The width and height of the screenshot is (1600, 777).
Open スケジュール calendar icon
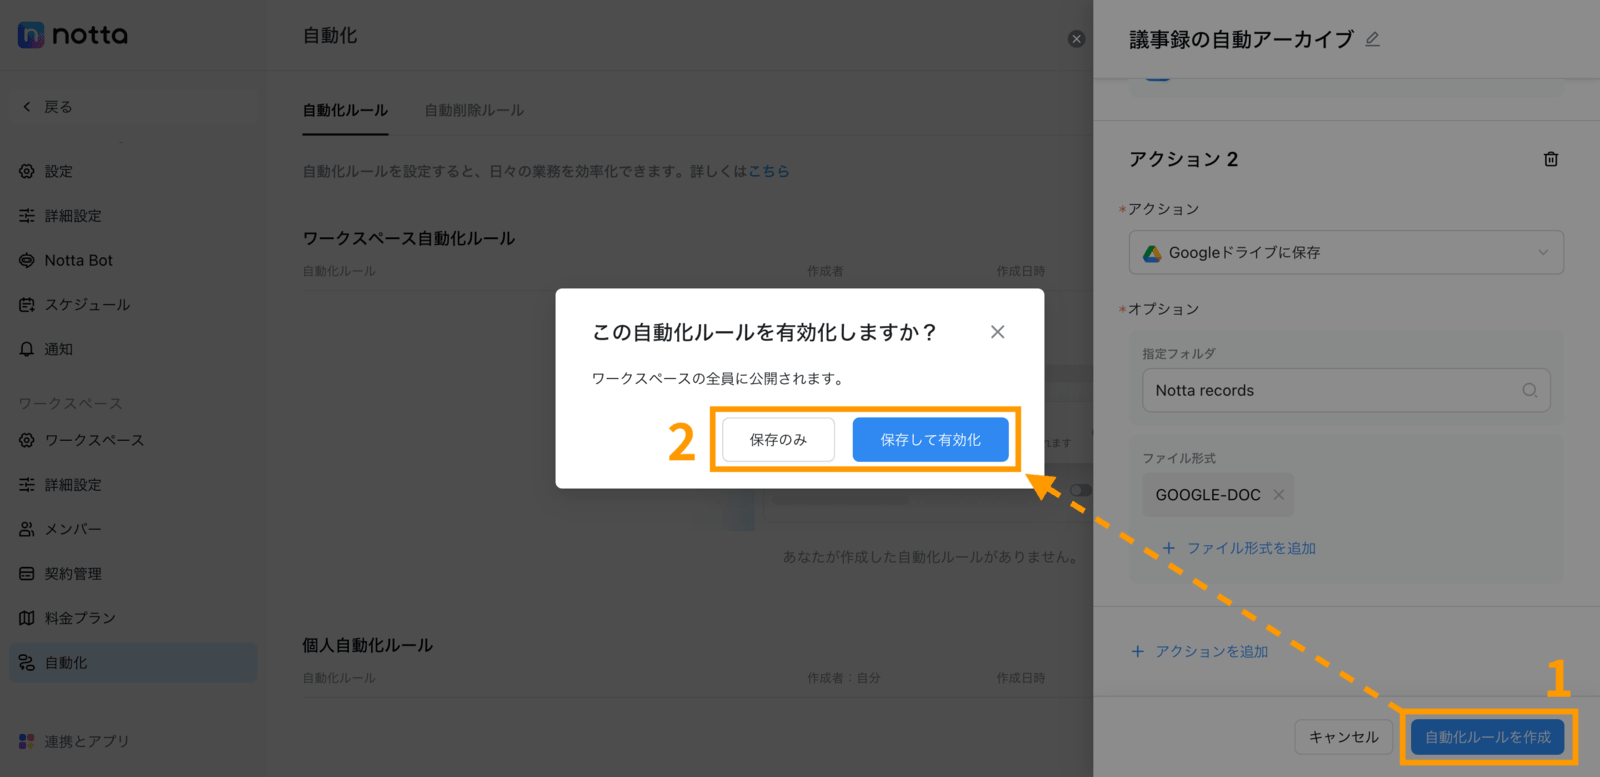click(x=27, y=305)
